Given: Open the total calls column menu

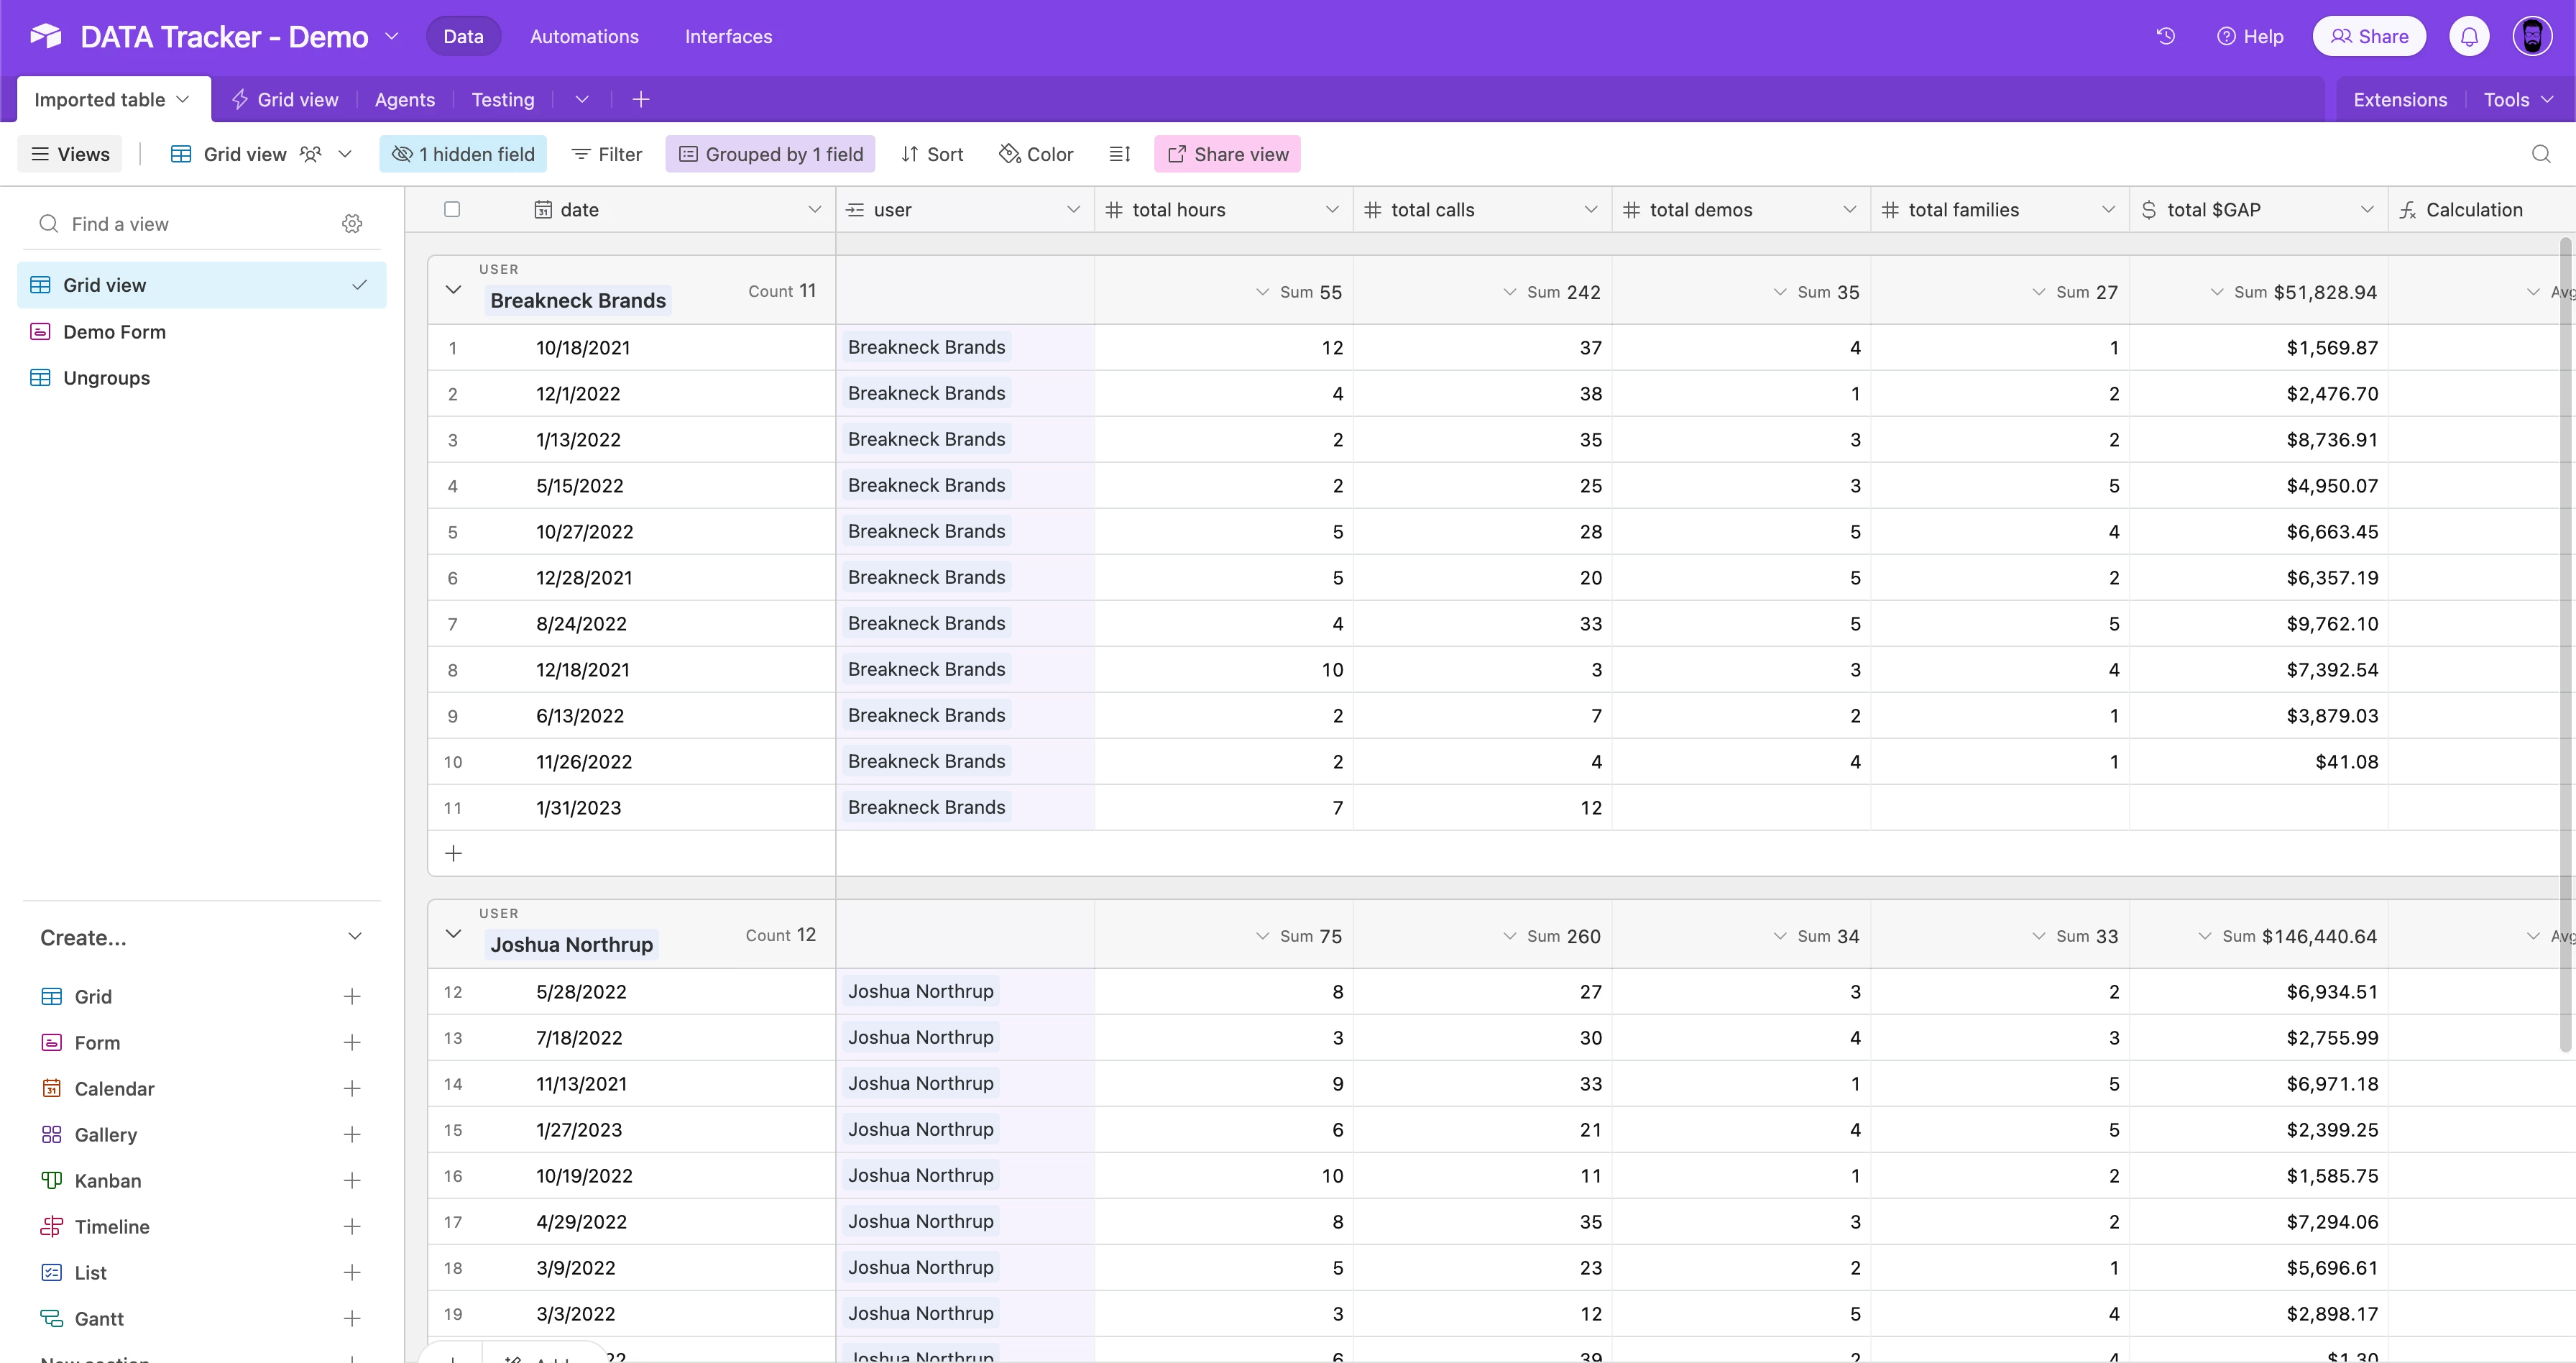Looking at the screenshot, I should point(1591,209).
